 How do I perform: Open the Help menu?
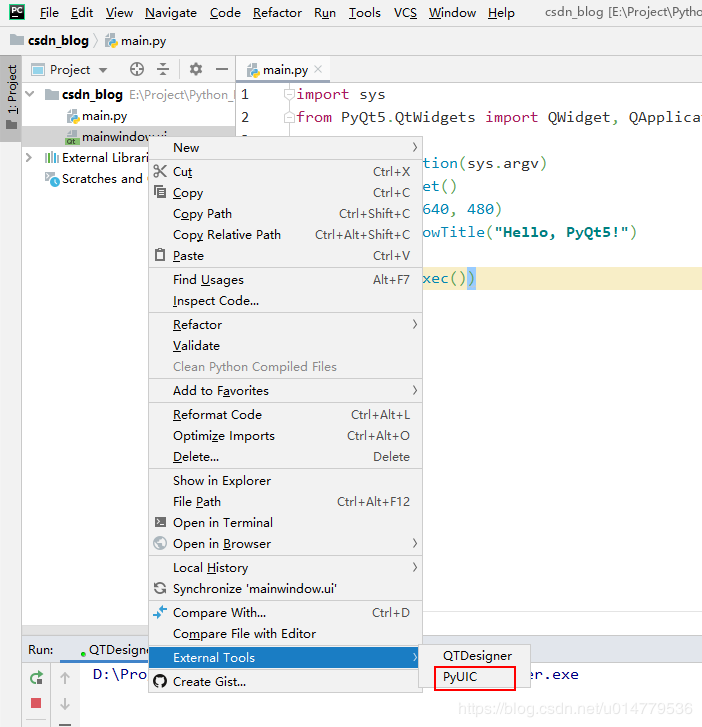[x=501, y=13]
